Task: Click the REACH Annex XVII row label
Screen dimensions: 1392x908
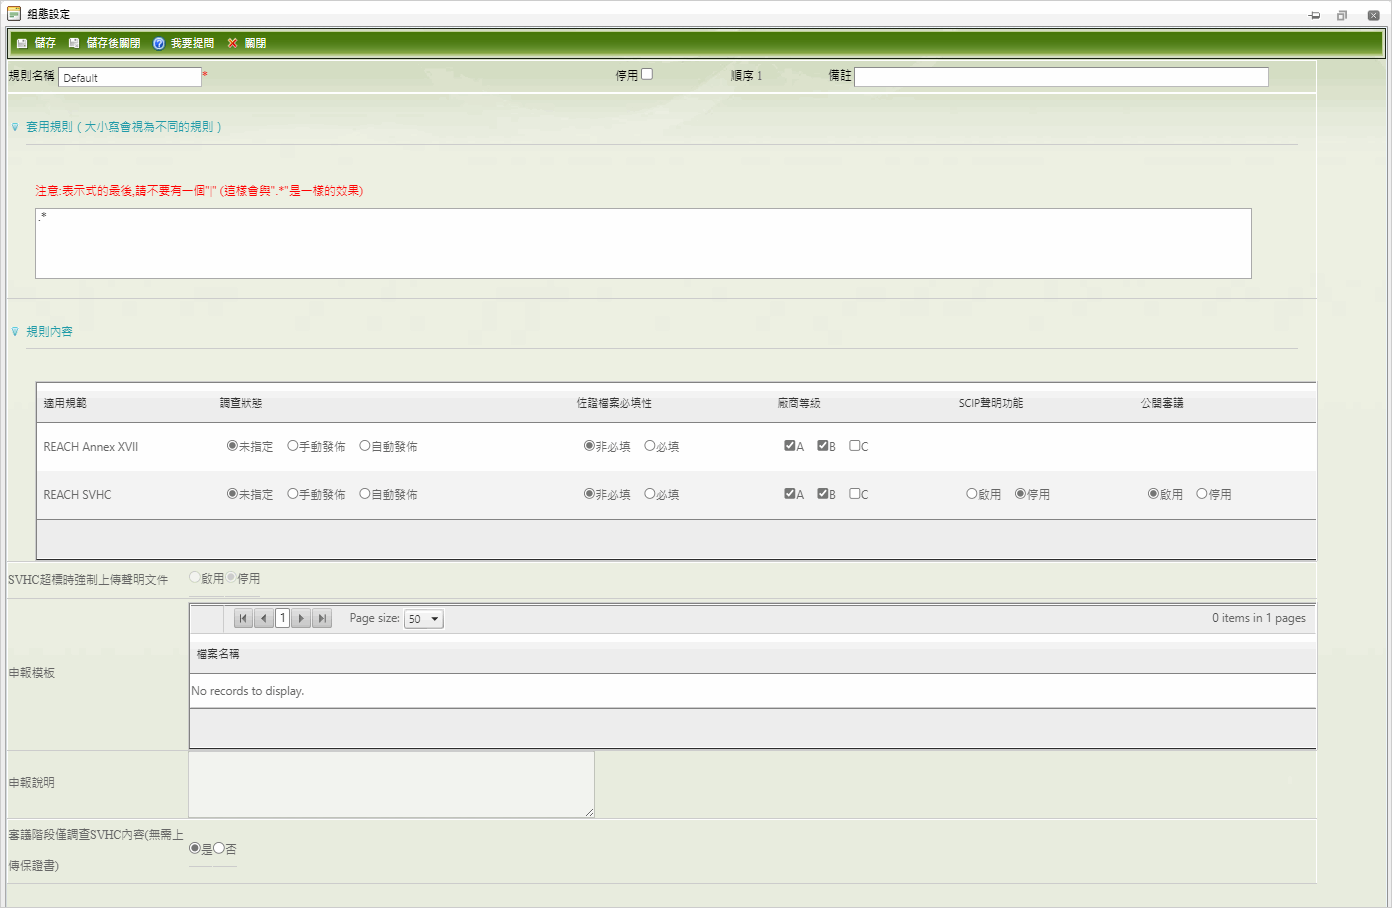Action: click(x=91, y=447)
